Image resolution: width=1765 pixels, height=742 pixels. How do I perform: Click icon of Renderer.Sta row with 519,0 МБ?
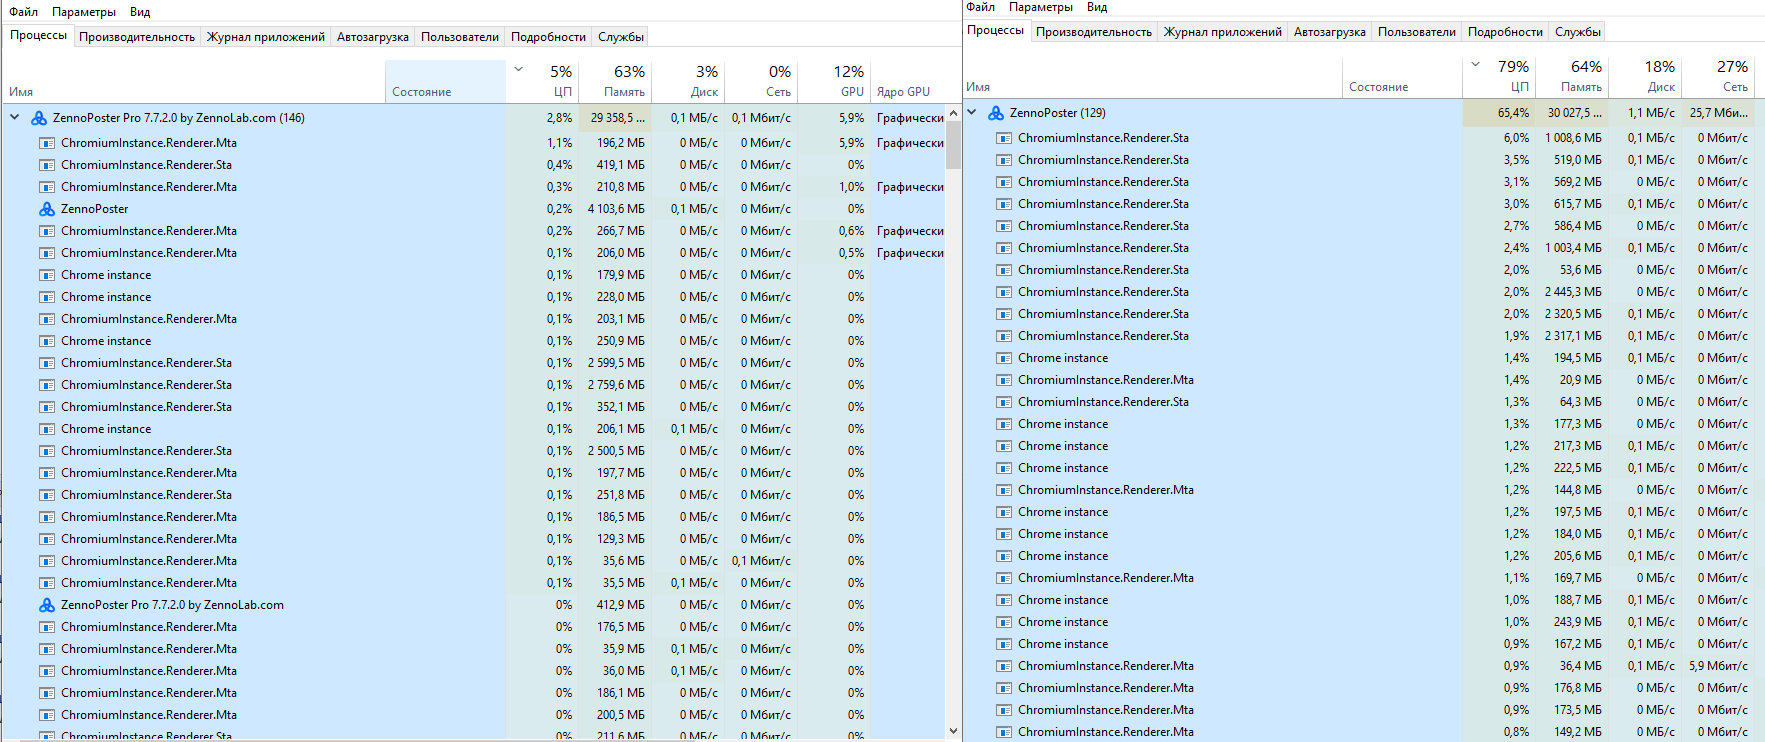tap(1004, 160)
